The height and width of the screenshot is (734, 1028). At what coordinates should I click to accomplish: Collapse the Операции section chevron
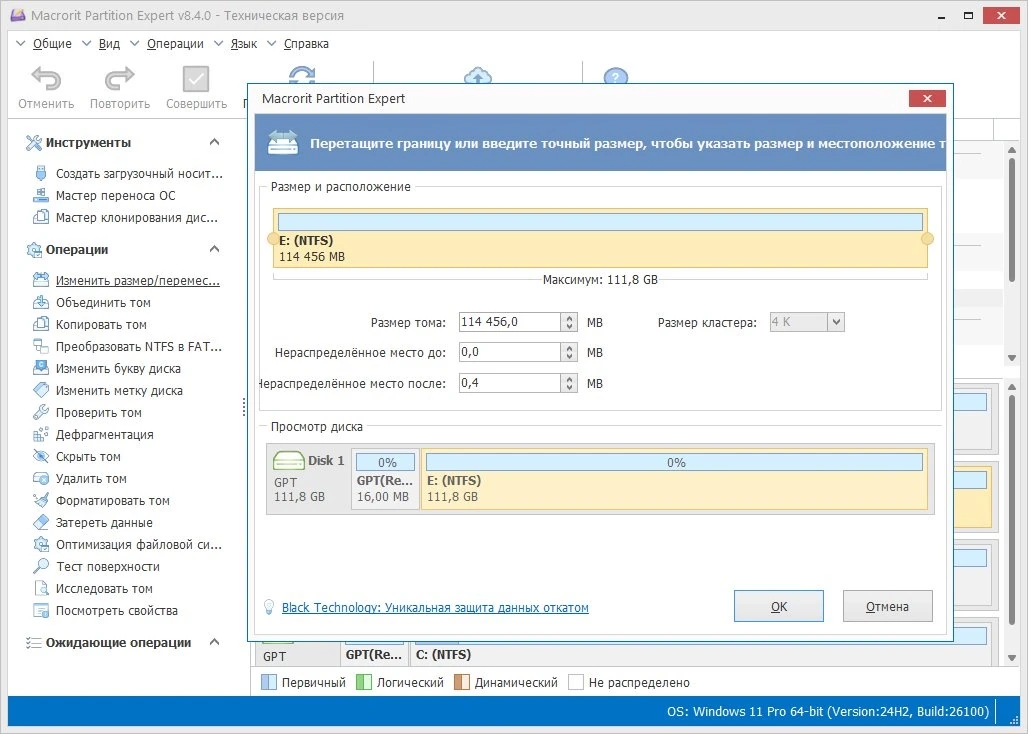click(x=214, y=249)
